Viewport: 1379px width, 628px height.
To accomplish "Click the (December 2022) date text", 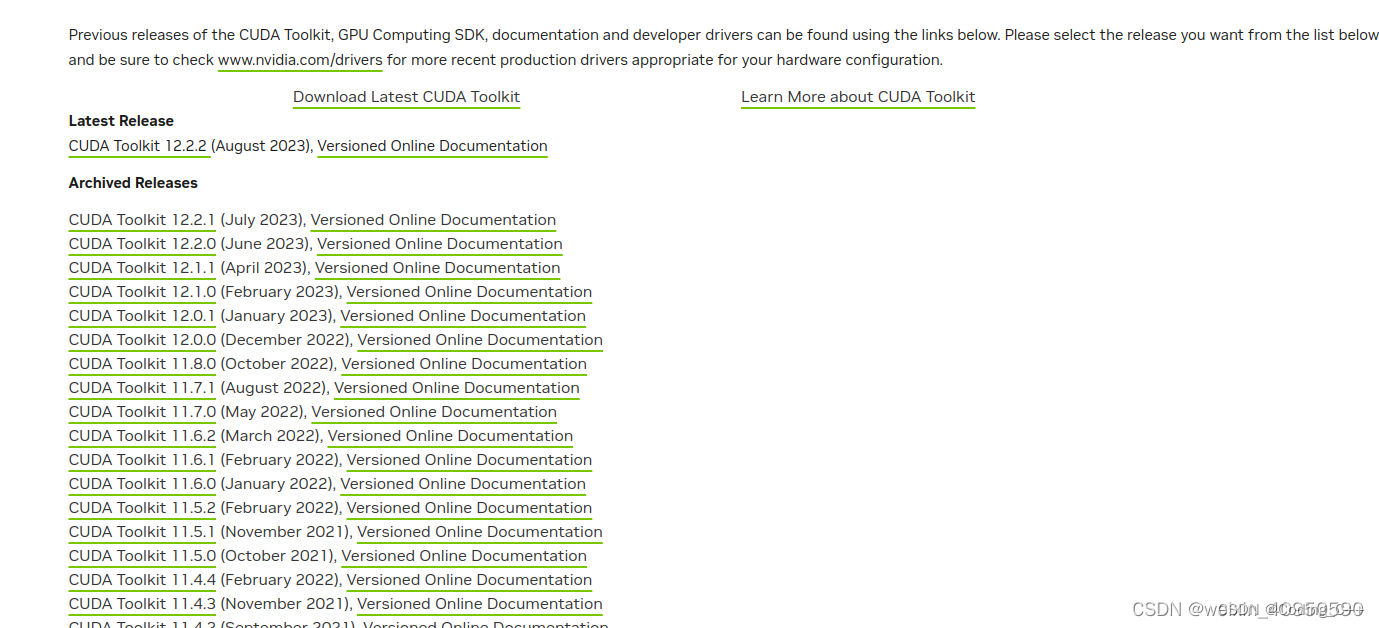I will (286, 340).
